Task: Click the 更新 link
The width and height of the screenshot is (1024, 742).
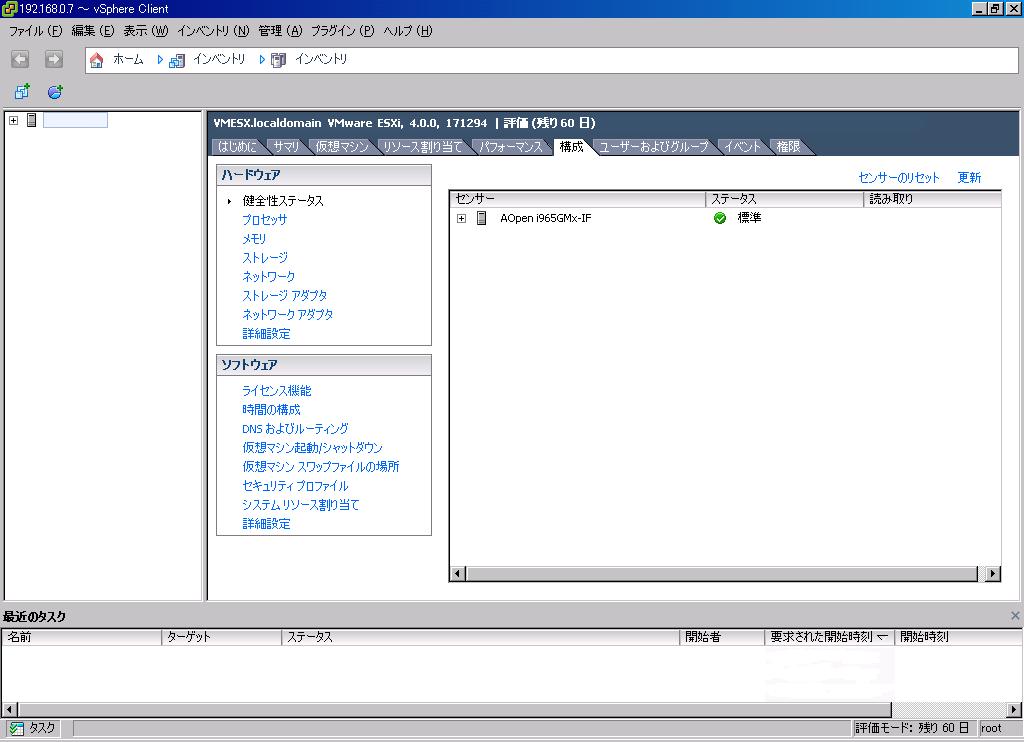Action: click(969, 178)
